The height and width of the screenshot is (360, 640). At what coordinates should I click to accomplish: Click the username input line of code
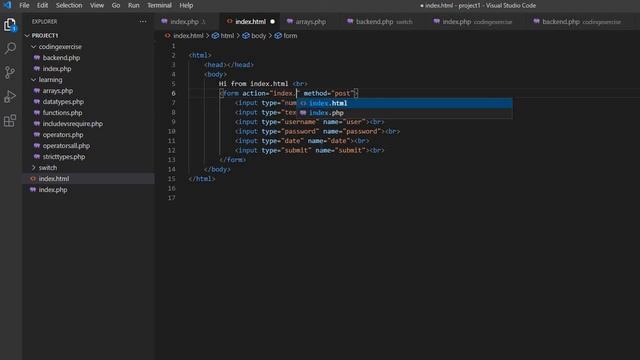coord(309,122)
